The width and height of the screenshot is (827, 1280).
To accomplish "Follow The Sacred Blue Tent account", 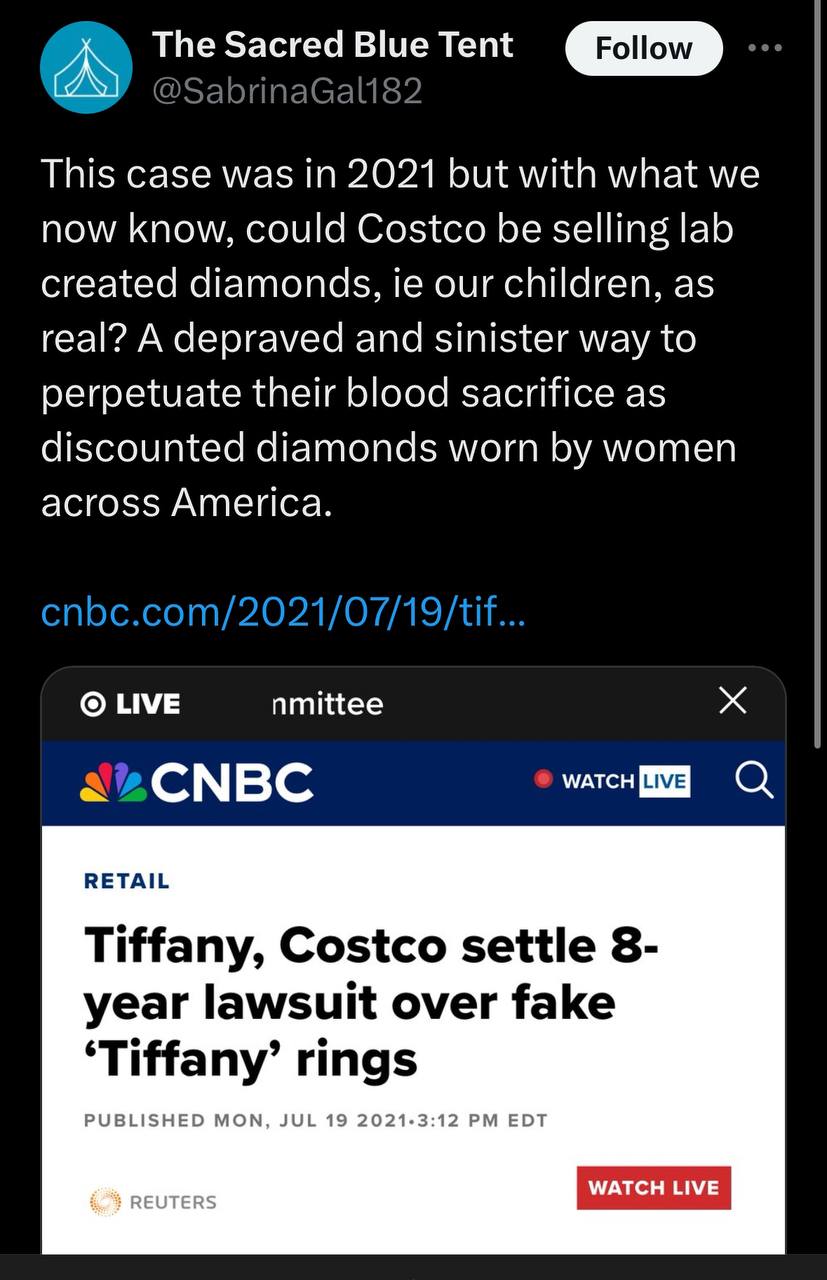I will tap(643, 48).
